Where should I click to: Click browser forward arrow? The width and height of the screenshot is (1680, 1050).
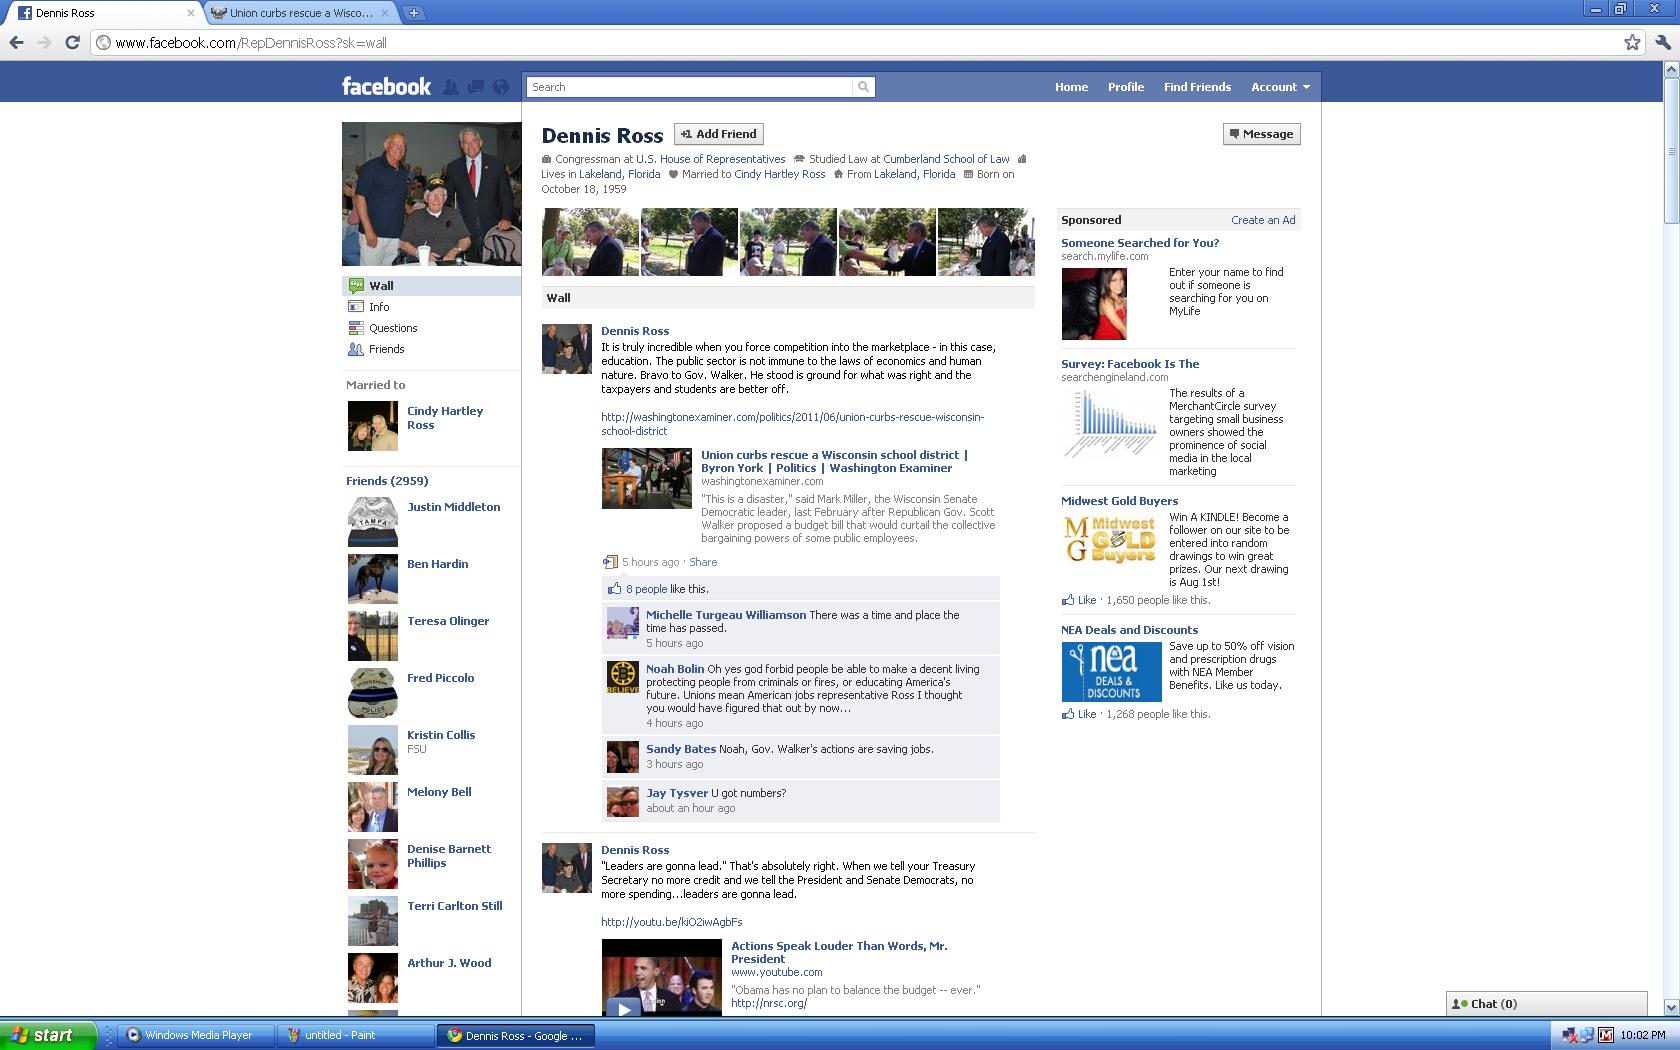pyautogui.click(x=44, y=42)
